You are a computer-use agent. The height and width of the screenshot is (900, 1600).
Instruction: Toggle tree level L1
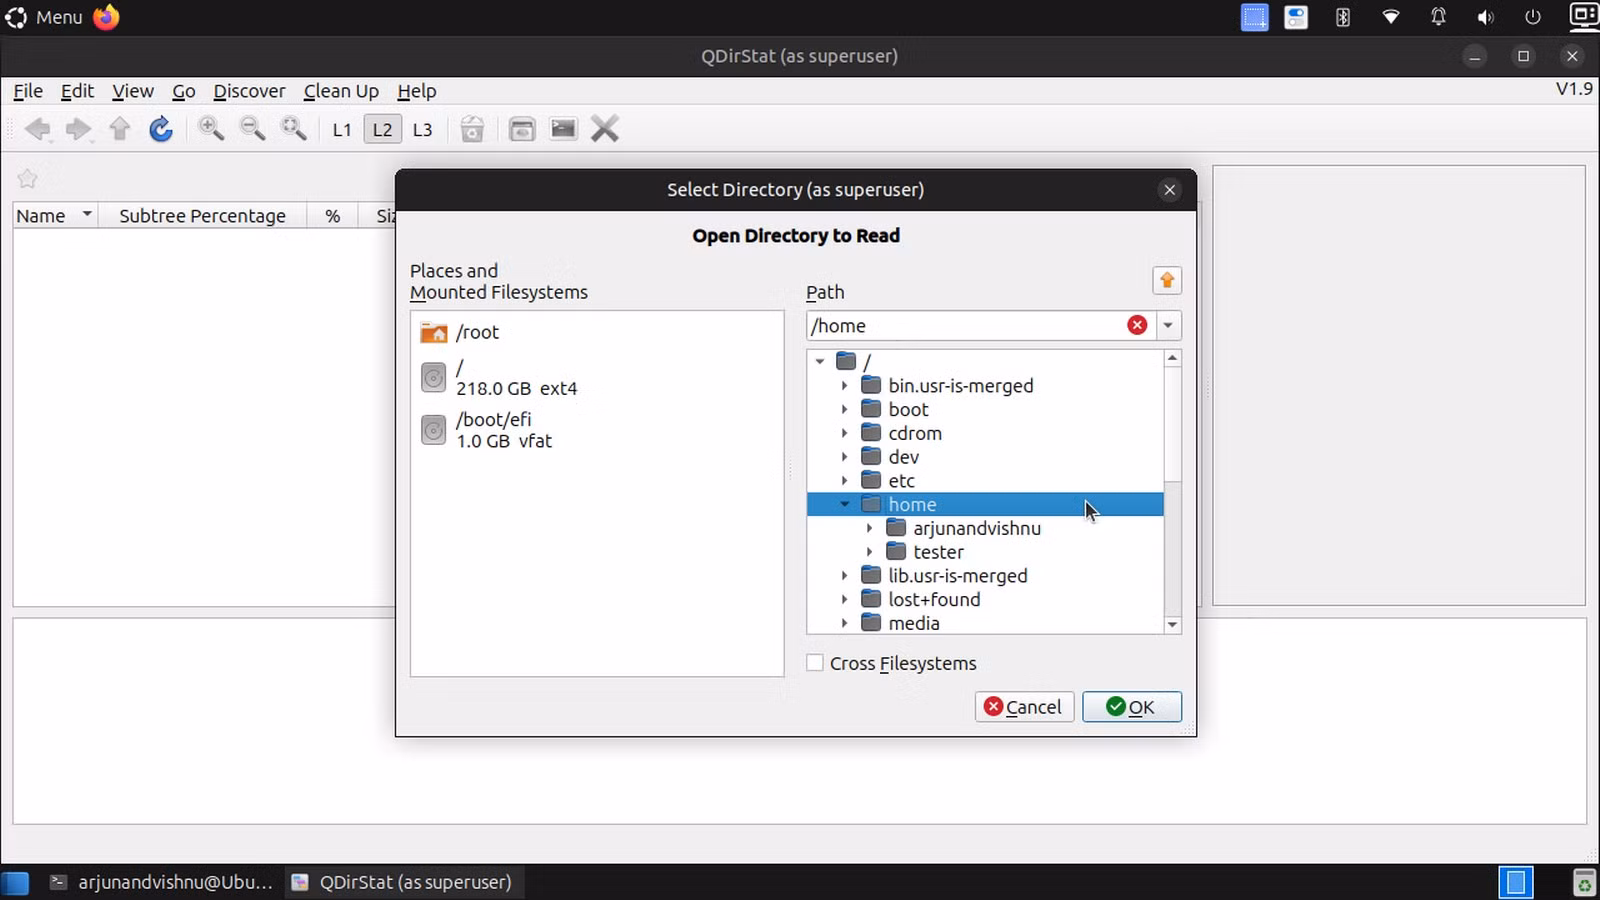(x=342, y=129)
